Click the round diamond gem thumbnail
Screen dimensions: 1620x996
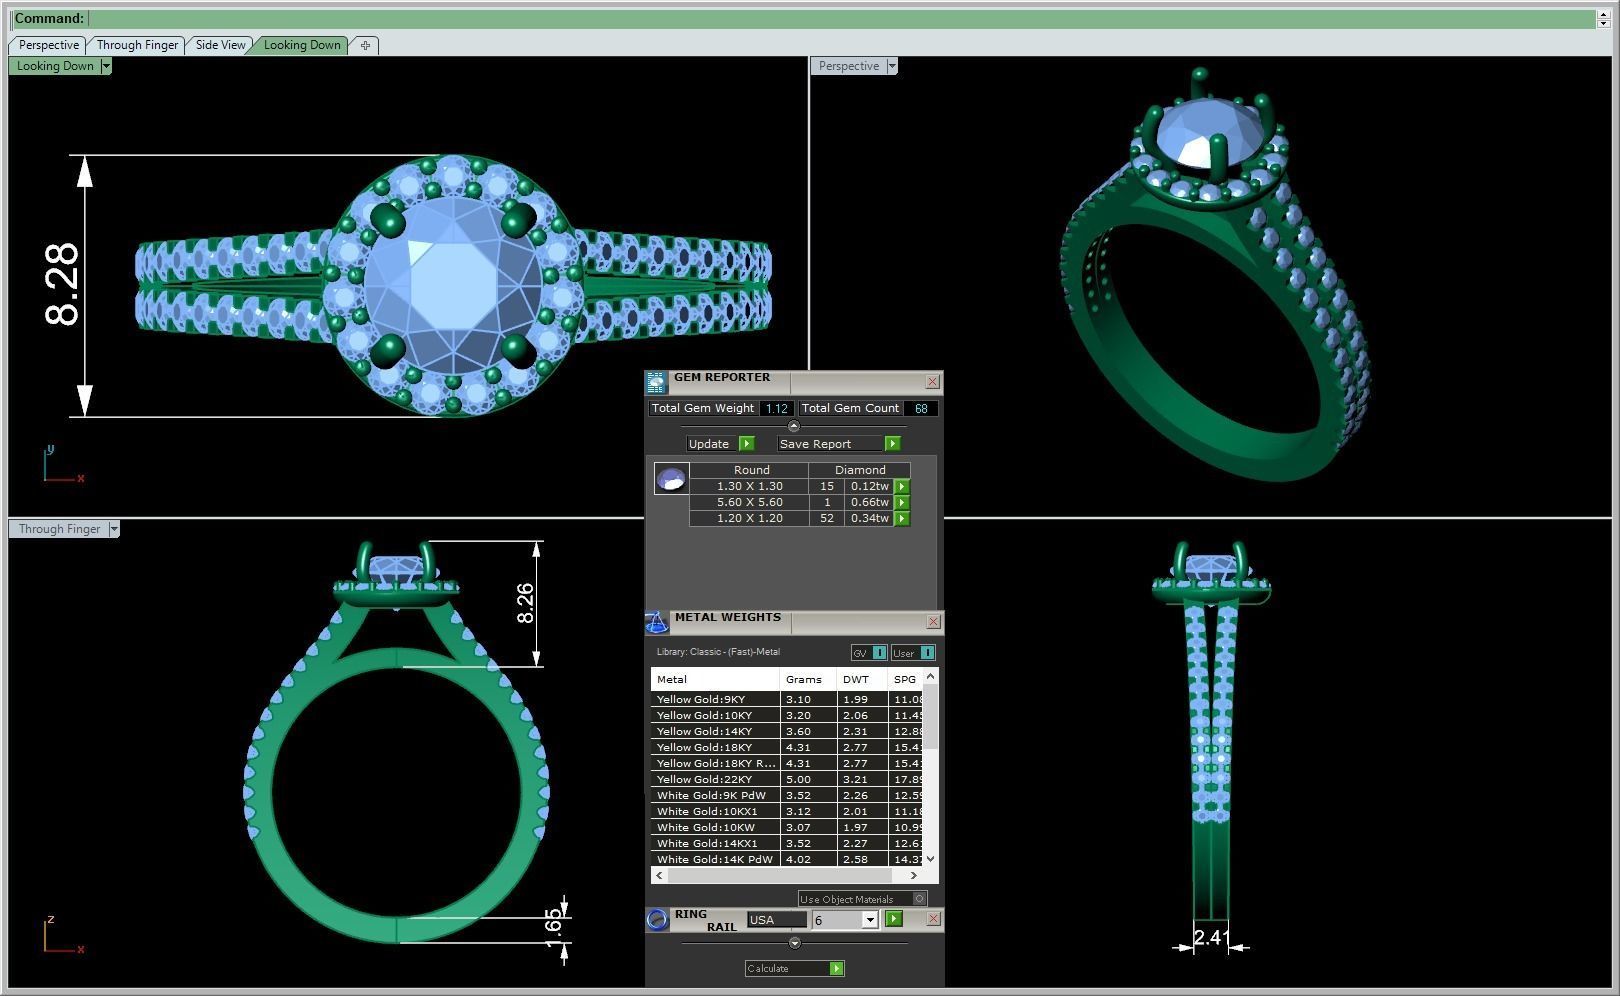point(671,478)
